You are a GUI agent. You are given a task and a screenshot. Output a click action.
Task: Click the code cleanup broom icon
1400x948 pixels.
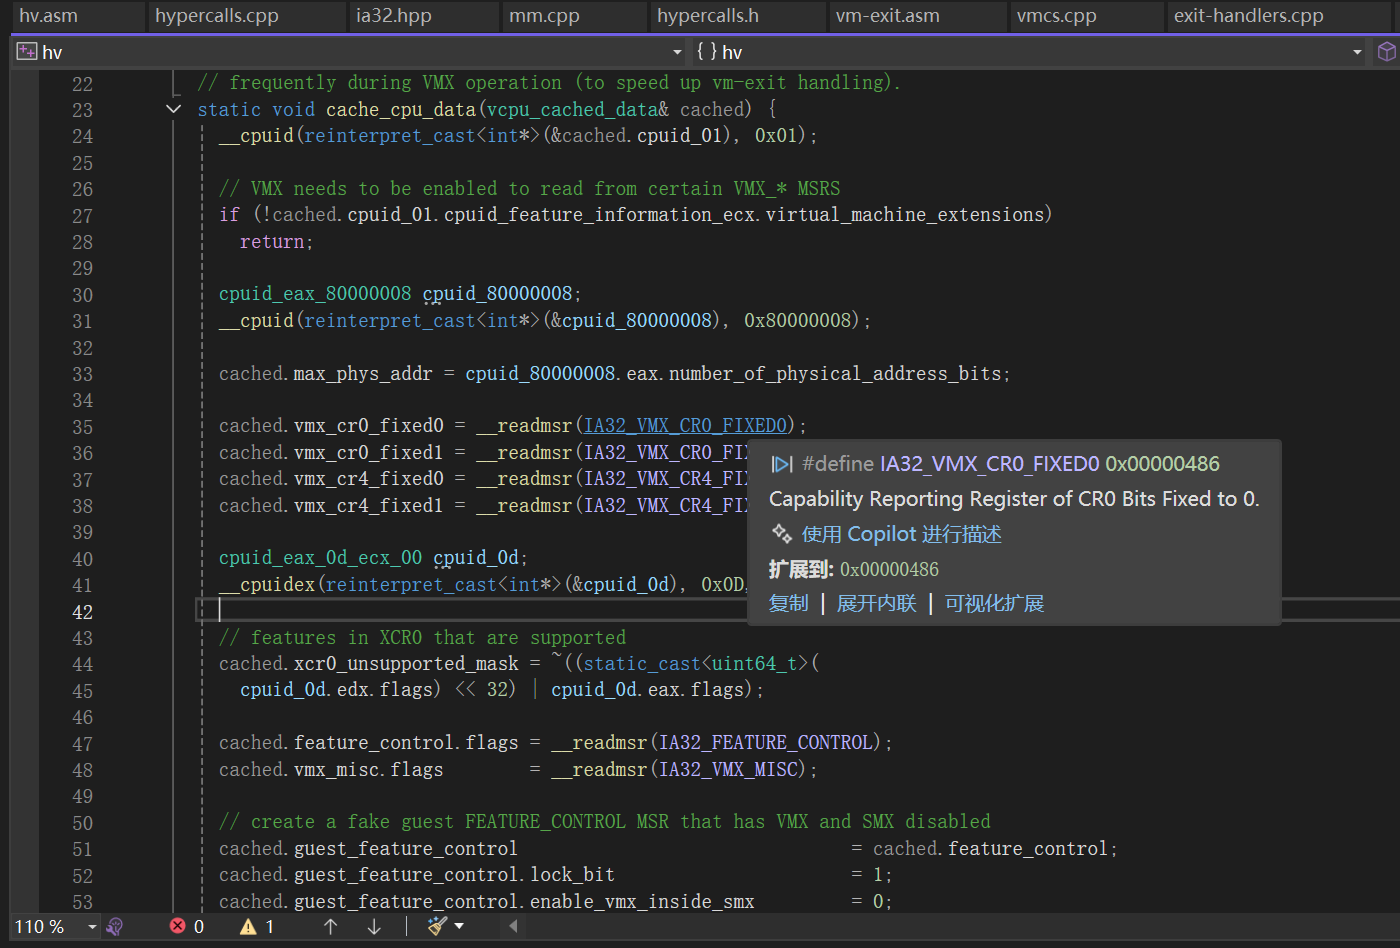pos(437,927)
